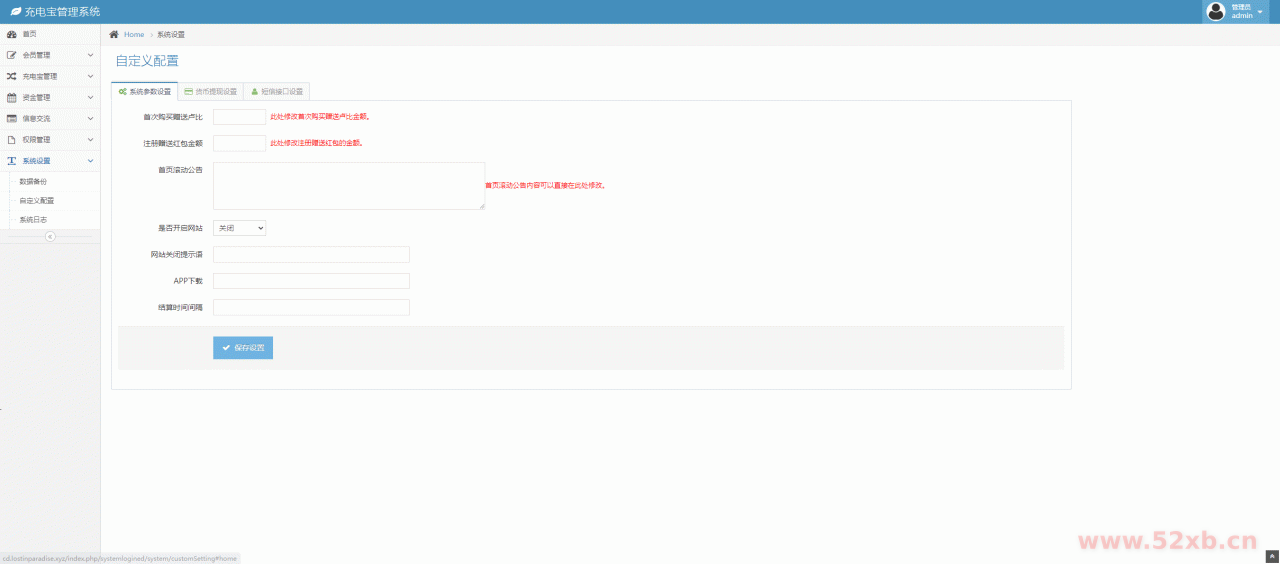Click the admin user avatar
The image size is (1280, 564).
[1216, 12]
